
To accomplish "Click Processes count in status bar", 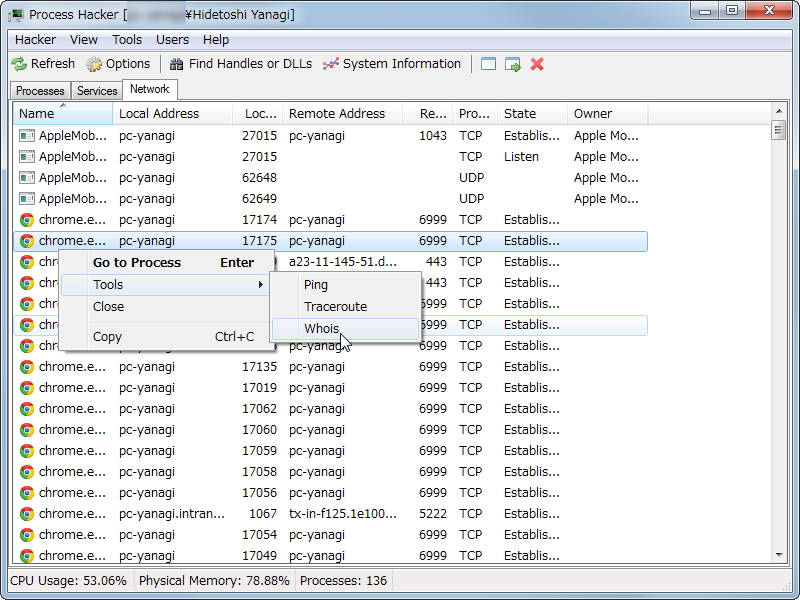I will (343, 581).
